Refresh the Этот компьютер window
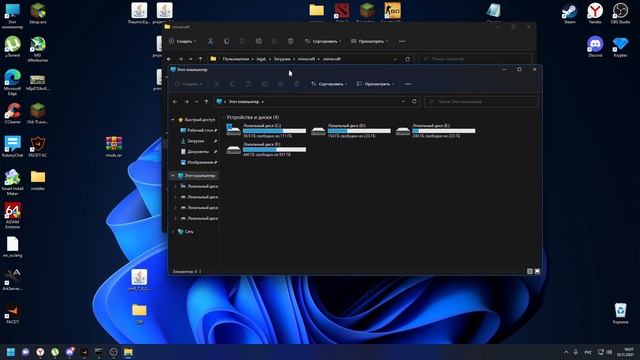Screen dimensions: 640x360 pyautogui.click(x=414, y=102)
